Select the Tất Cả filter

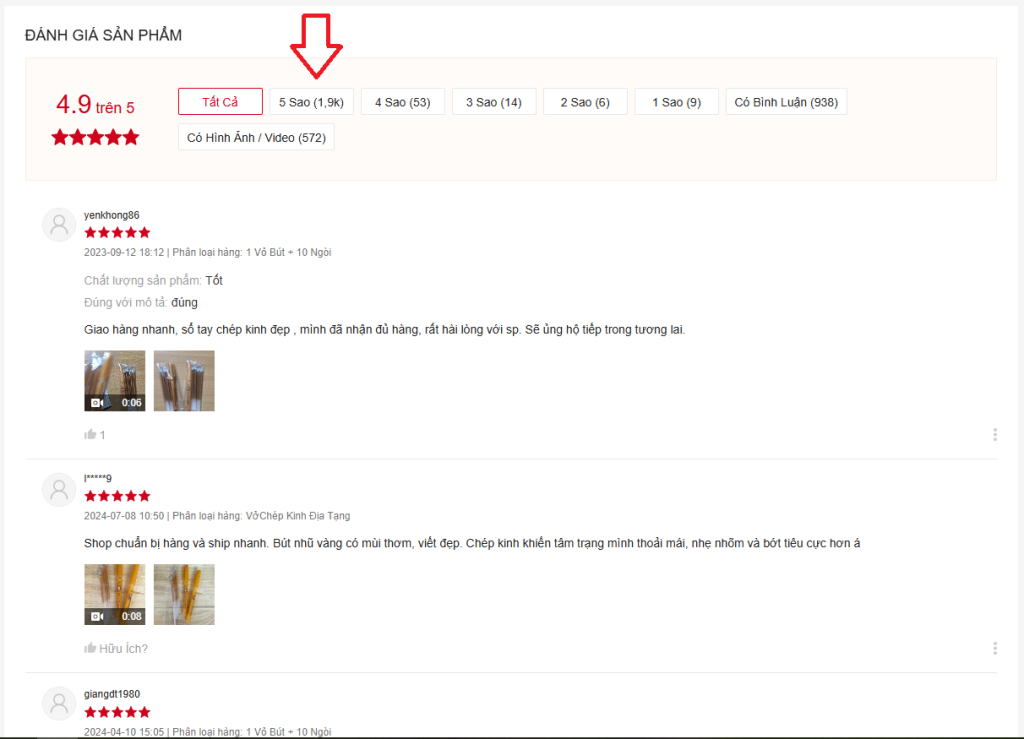(219, 102)
